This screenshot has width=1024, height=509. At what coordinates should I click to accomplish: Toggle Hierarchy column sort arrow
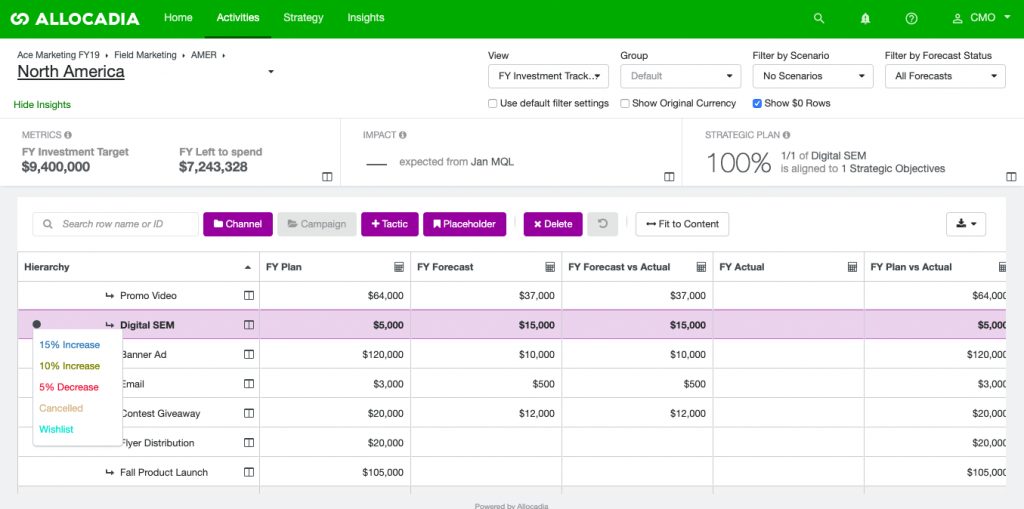[248, 267]
